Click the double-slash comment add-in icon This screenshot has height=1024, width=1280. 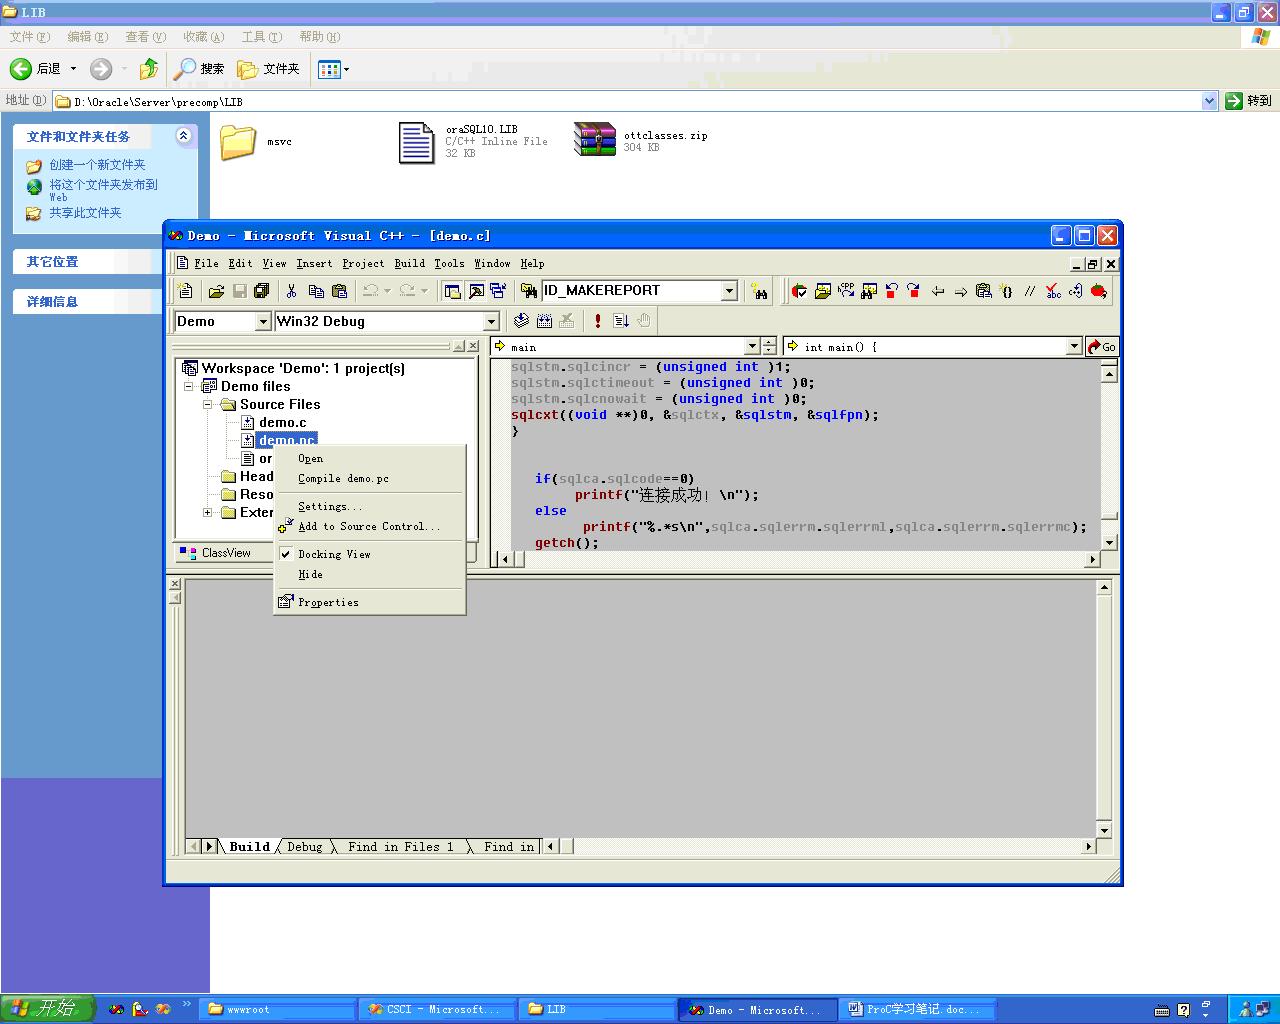click(1030, 291)
